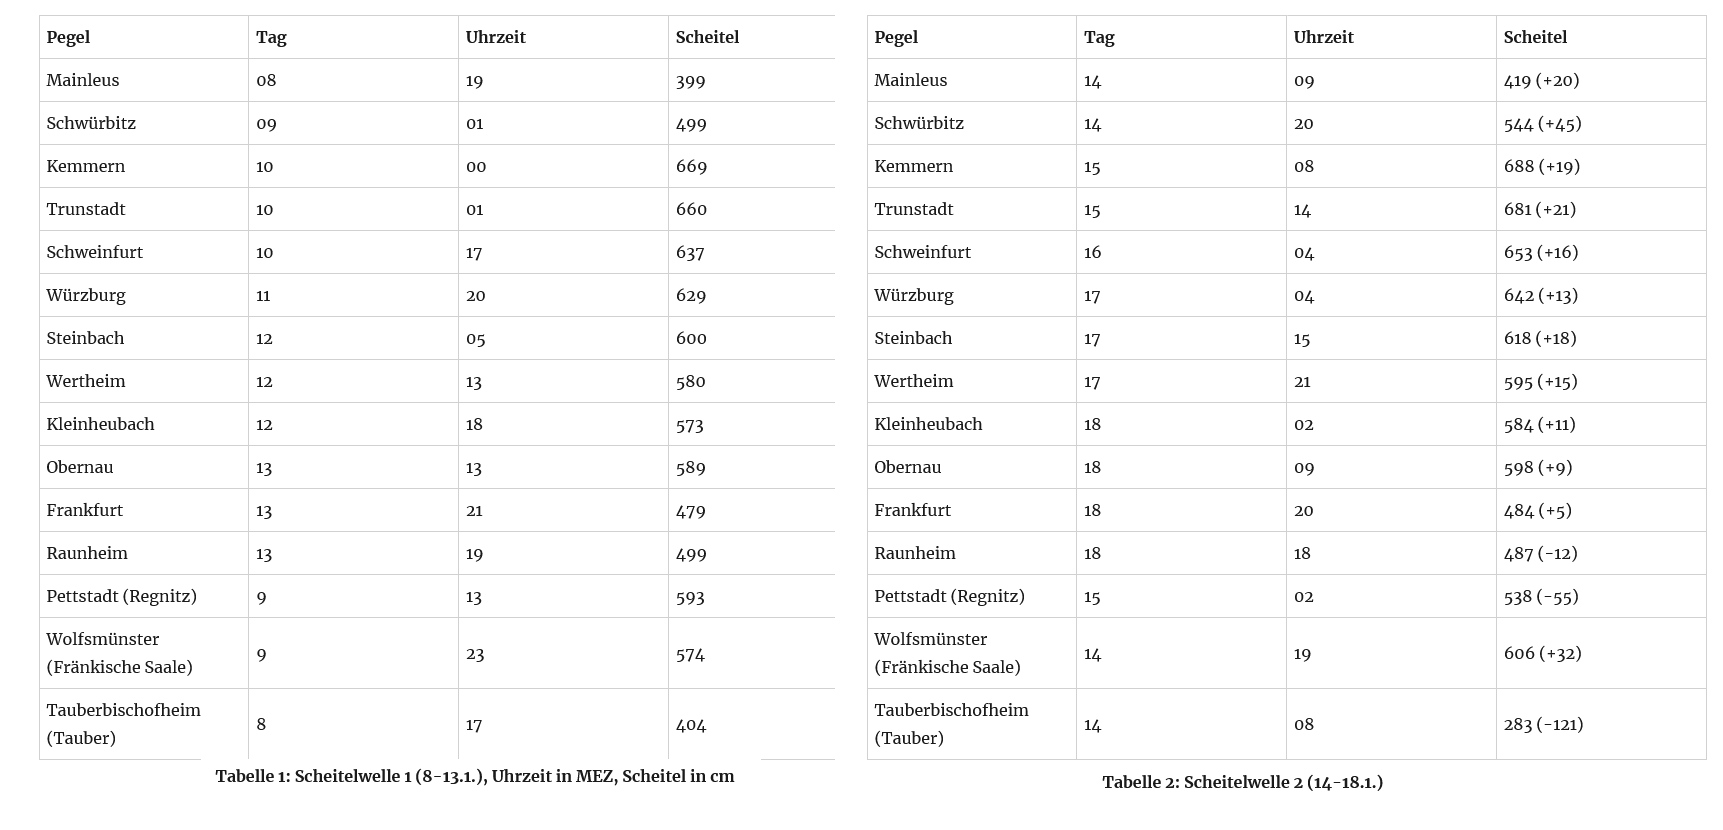Click the Tabelle 1 Scheitelwelle 1 caption
Screen dimensions: 1723x830
click(x=474, y=776)
